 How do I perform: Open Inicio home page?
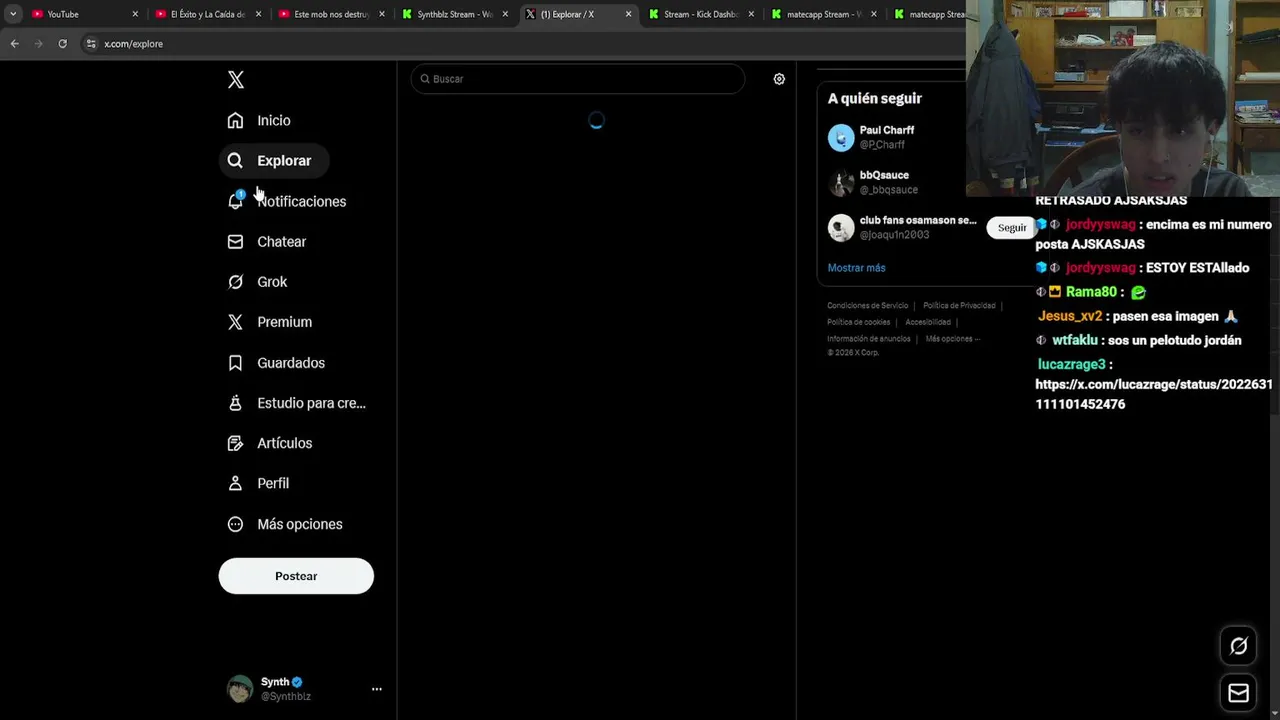259,120
